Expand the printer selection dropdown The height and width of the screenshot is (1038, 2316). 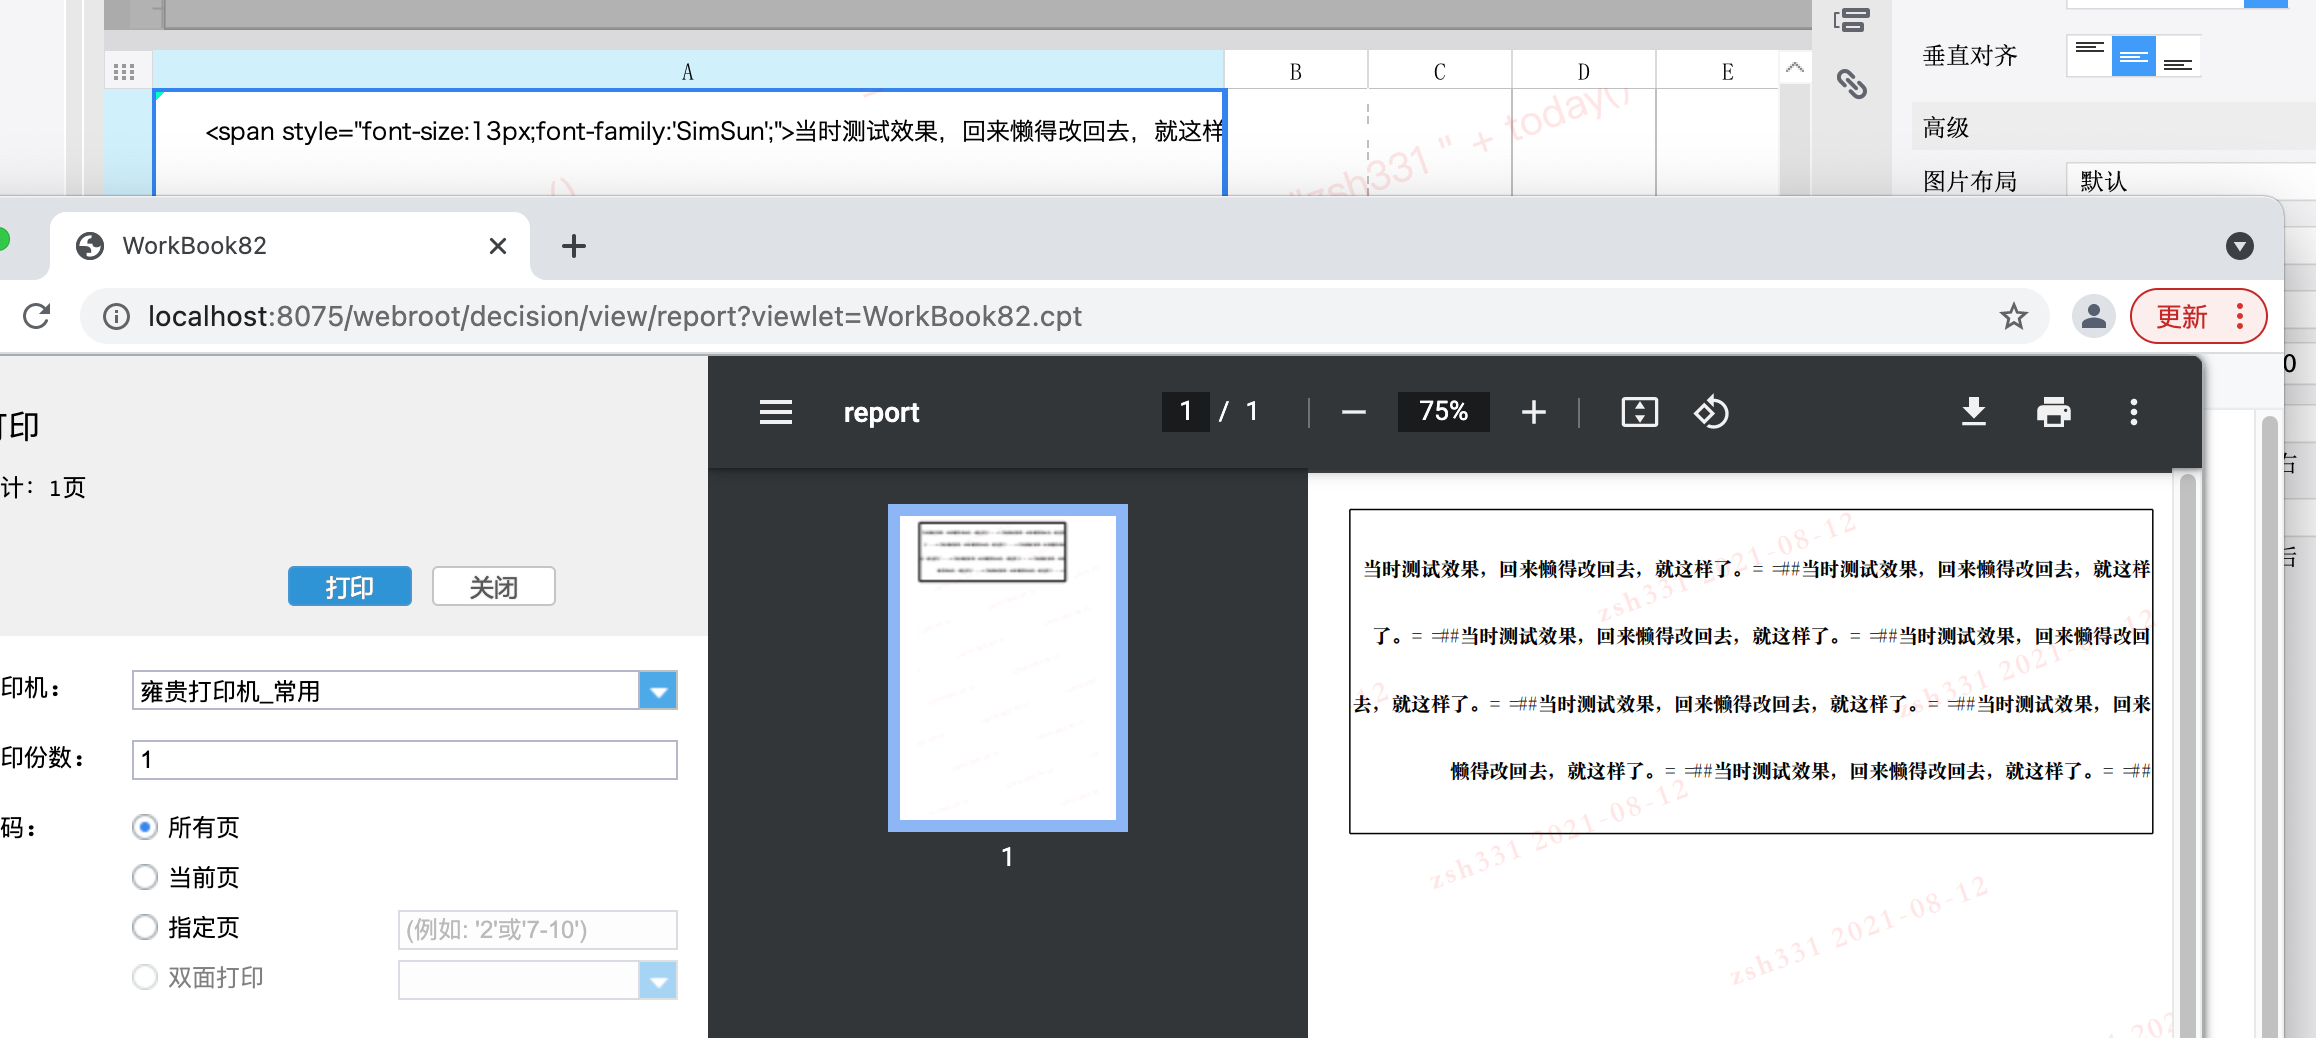(x=658, y=691)
